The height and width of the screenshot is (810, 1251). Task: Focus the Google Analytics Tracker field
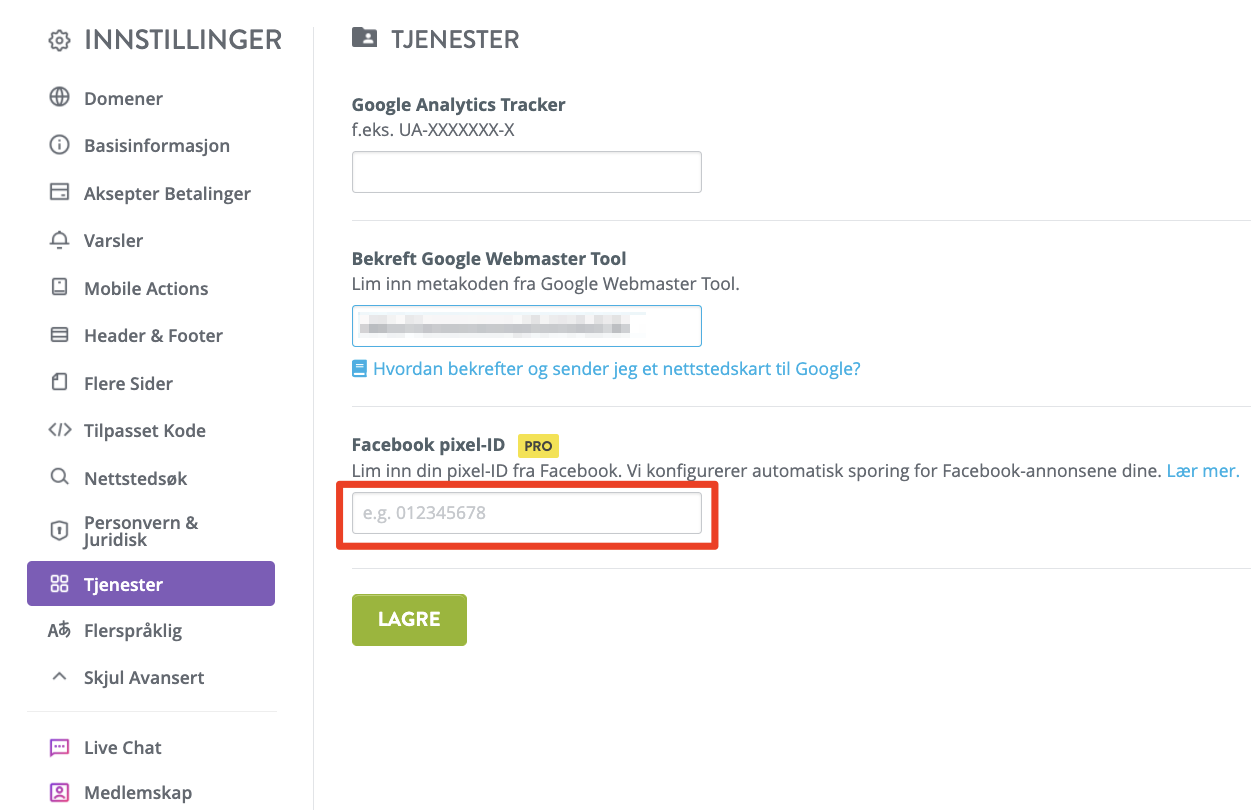coord(527,172)
